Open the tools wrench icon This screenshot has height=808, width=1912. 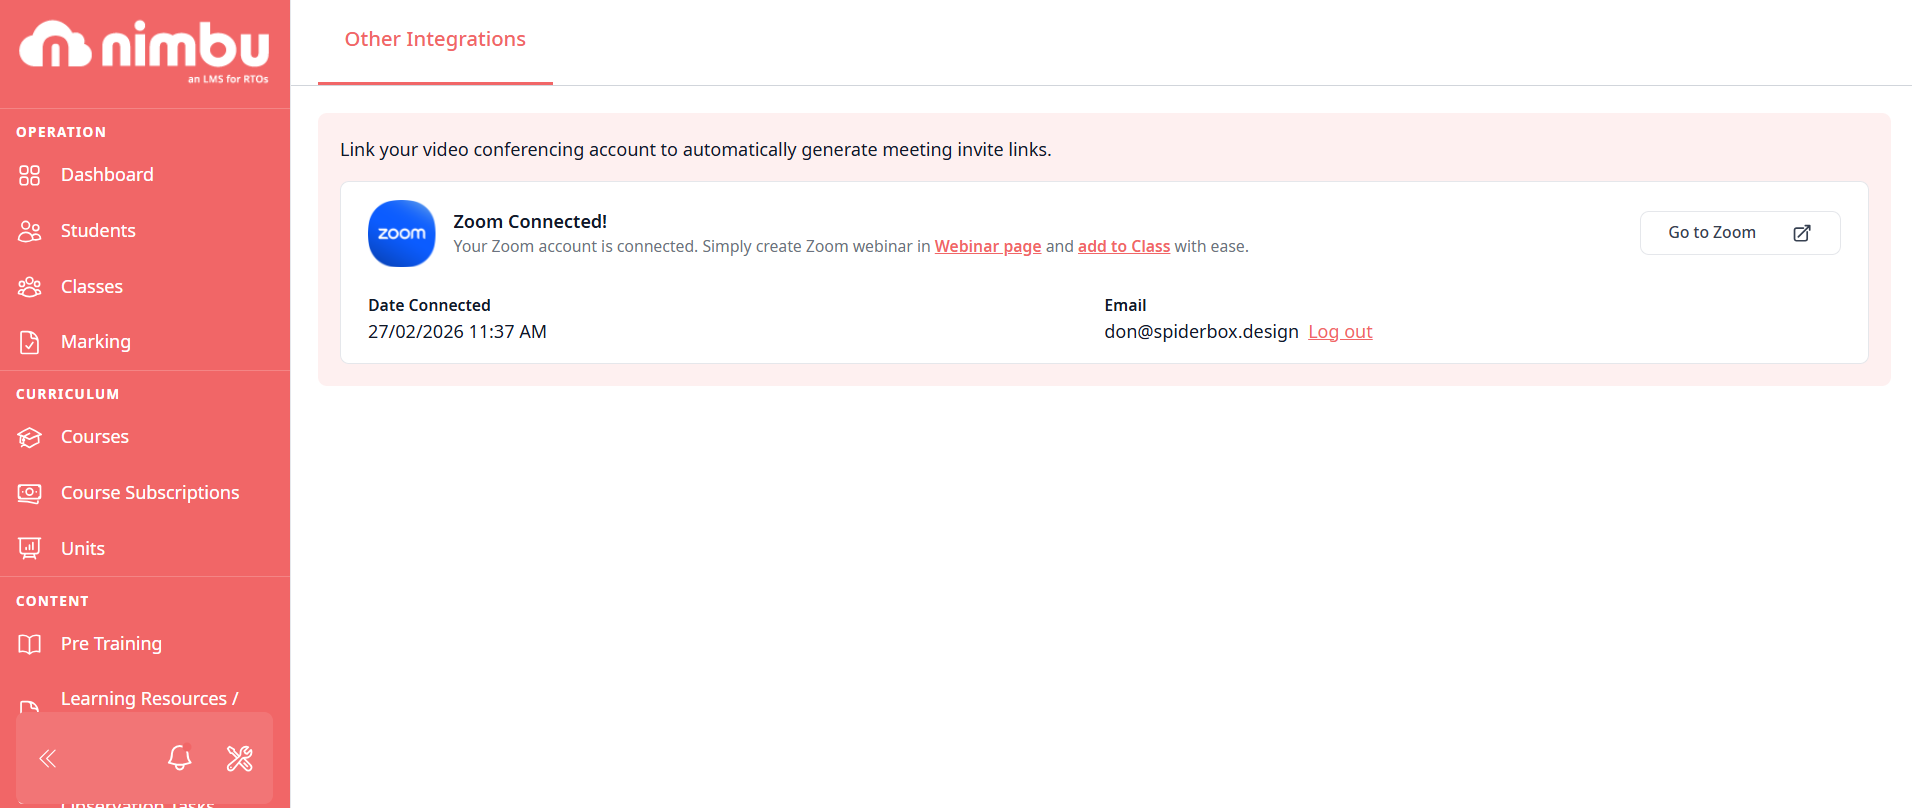[240, 758]
